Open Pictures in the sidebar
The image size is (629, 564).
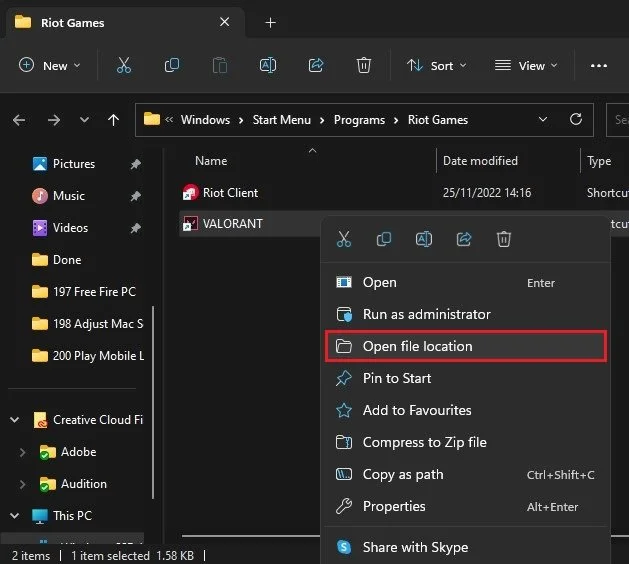point(74,164)
